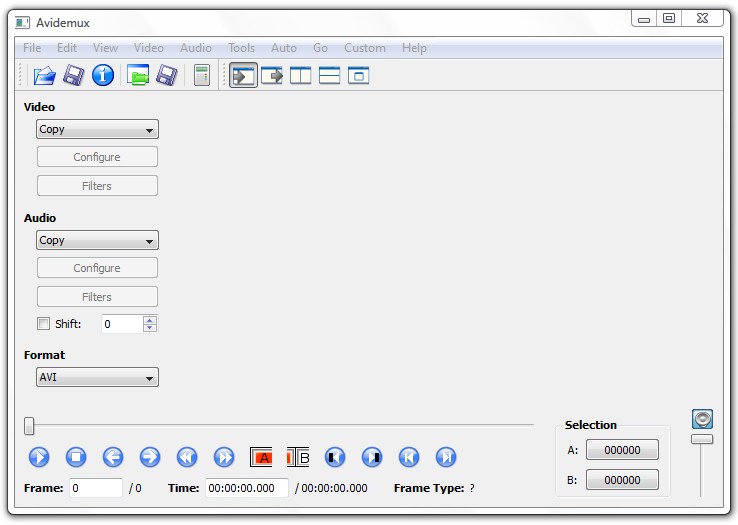Click the Audio Configure button
Image resolution: width=738 pixels, height=525 pixels.
pos(97,268)
